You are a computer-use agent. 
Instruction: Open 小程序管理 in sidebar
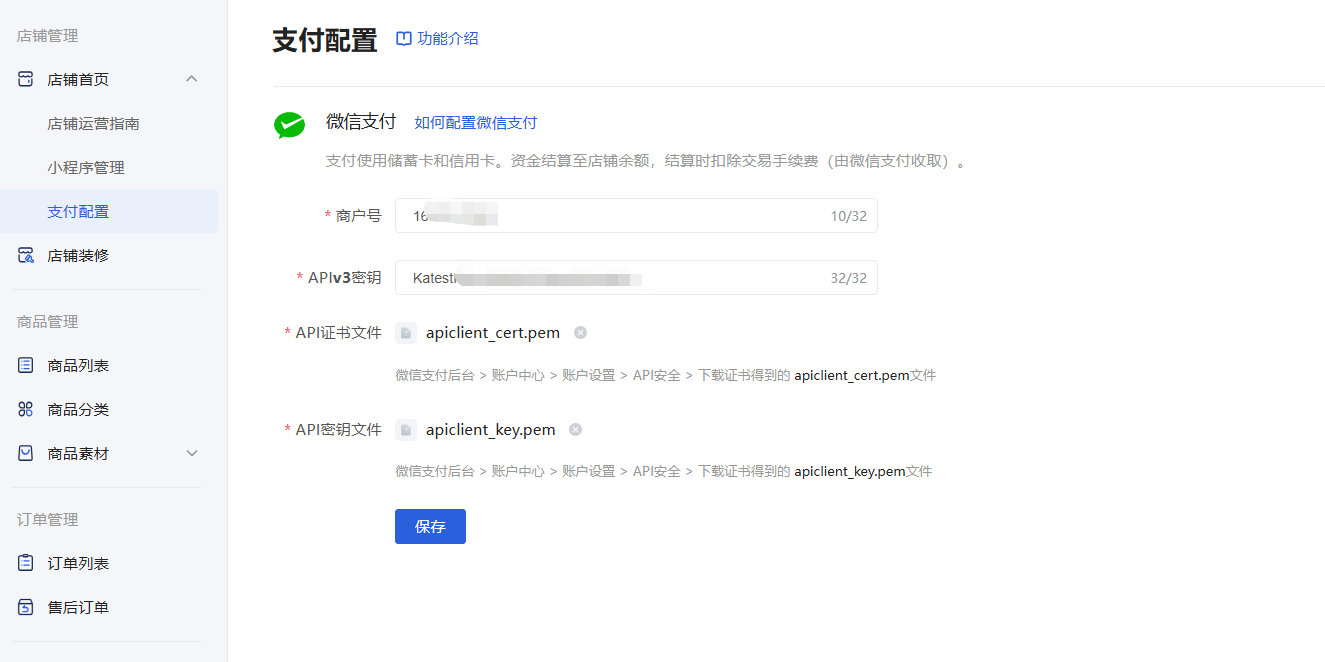[x=86, y=168]
